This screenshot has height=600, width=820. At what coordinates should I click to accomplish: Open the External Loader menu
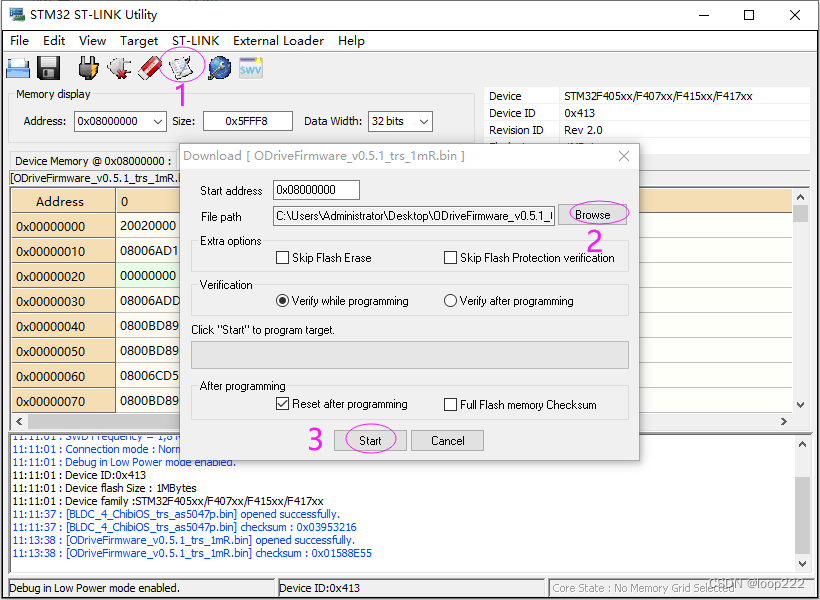(x=279, y=41)
